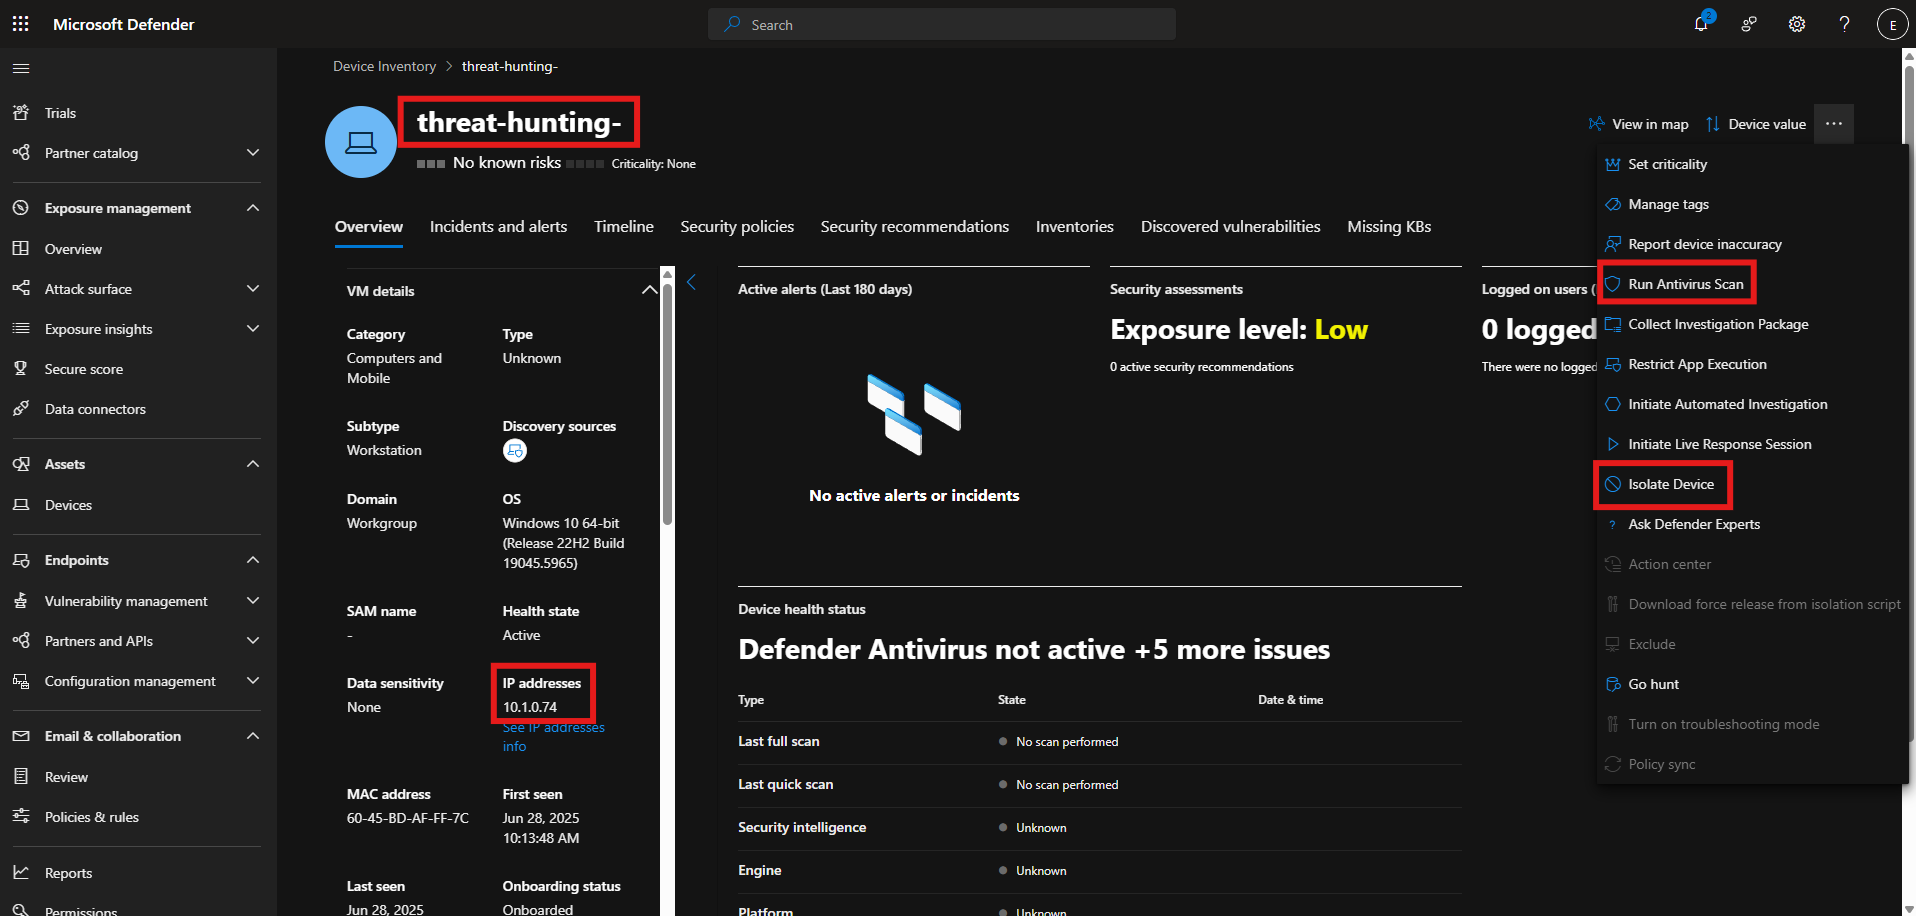This screenshot has width=1916, height=916.
Task: Click the Device Inventory breadcrumb link
Action: click(x=384, y=66)
